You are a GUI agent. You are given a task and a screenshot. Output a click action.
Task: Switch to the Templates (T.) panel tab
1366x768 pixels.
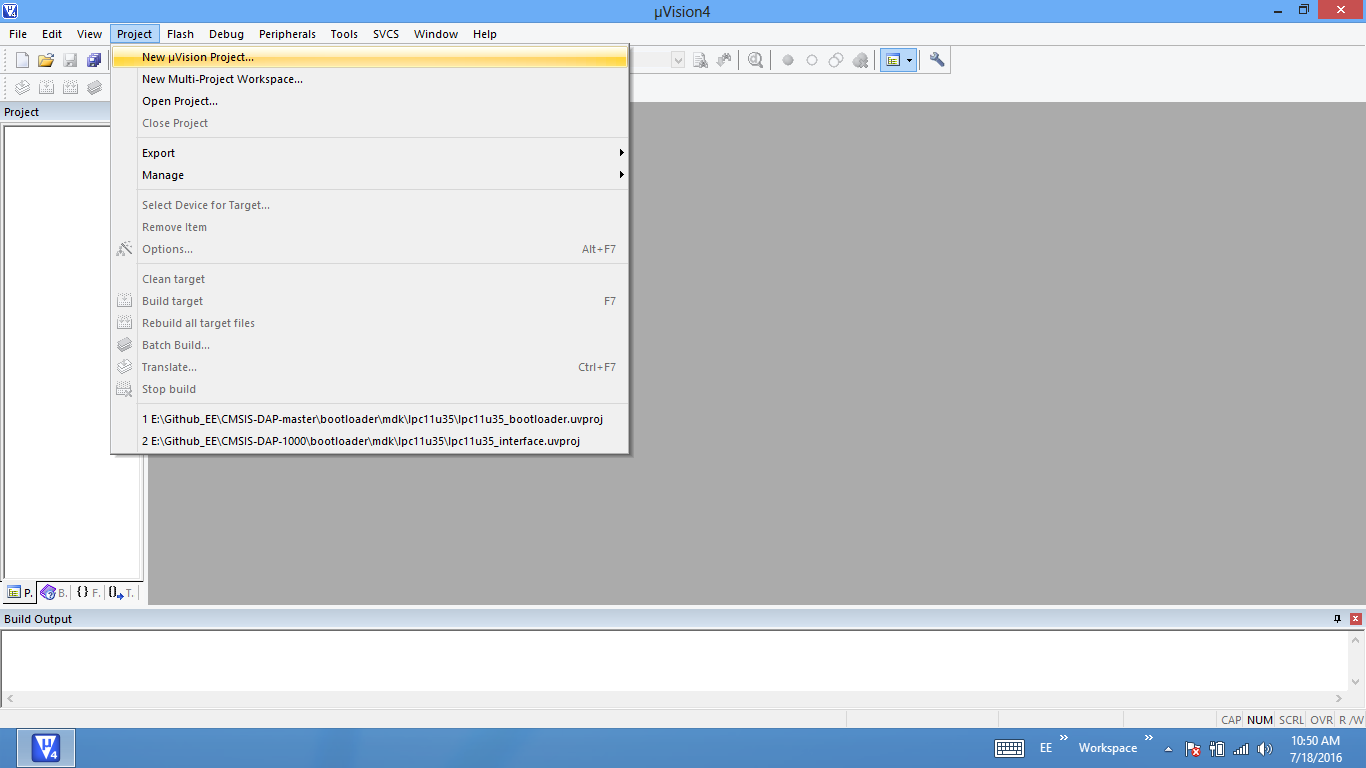click(x=121, y=592)
